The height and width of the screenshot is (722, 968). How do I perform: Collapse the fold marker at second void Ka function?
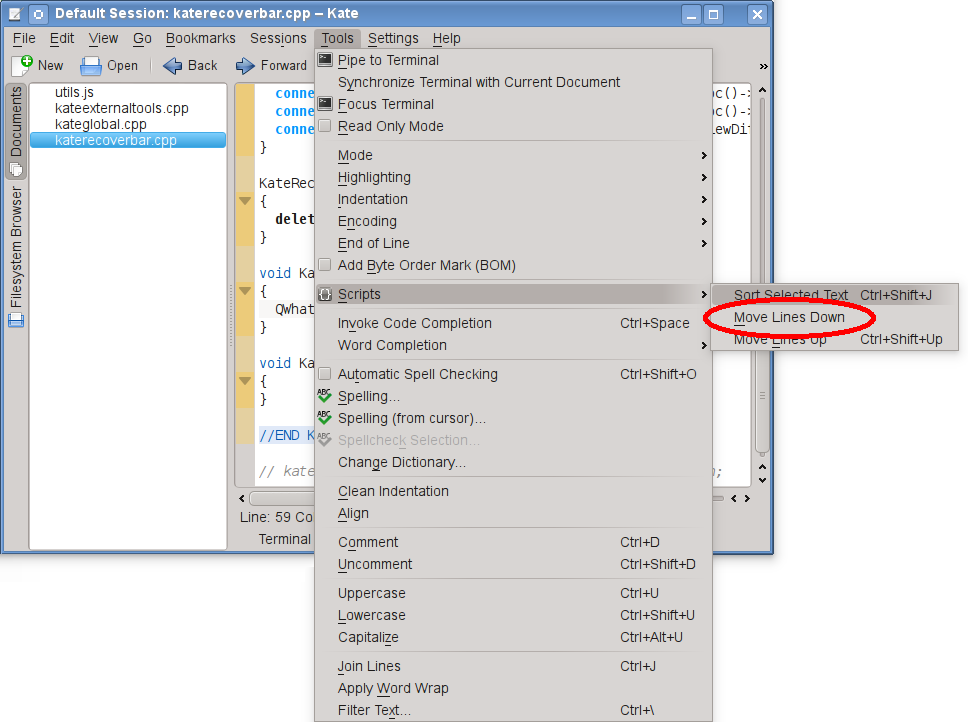point(245,381)
